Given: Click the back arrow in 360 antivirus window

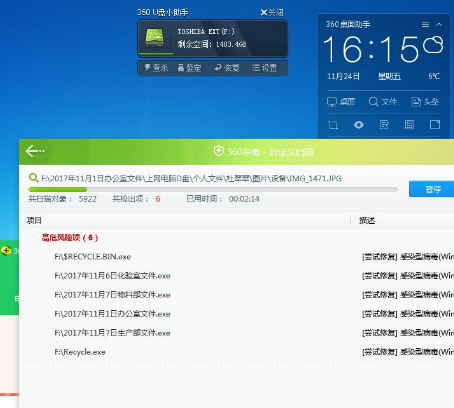Looking at the screenshot, I should 35,151.
